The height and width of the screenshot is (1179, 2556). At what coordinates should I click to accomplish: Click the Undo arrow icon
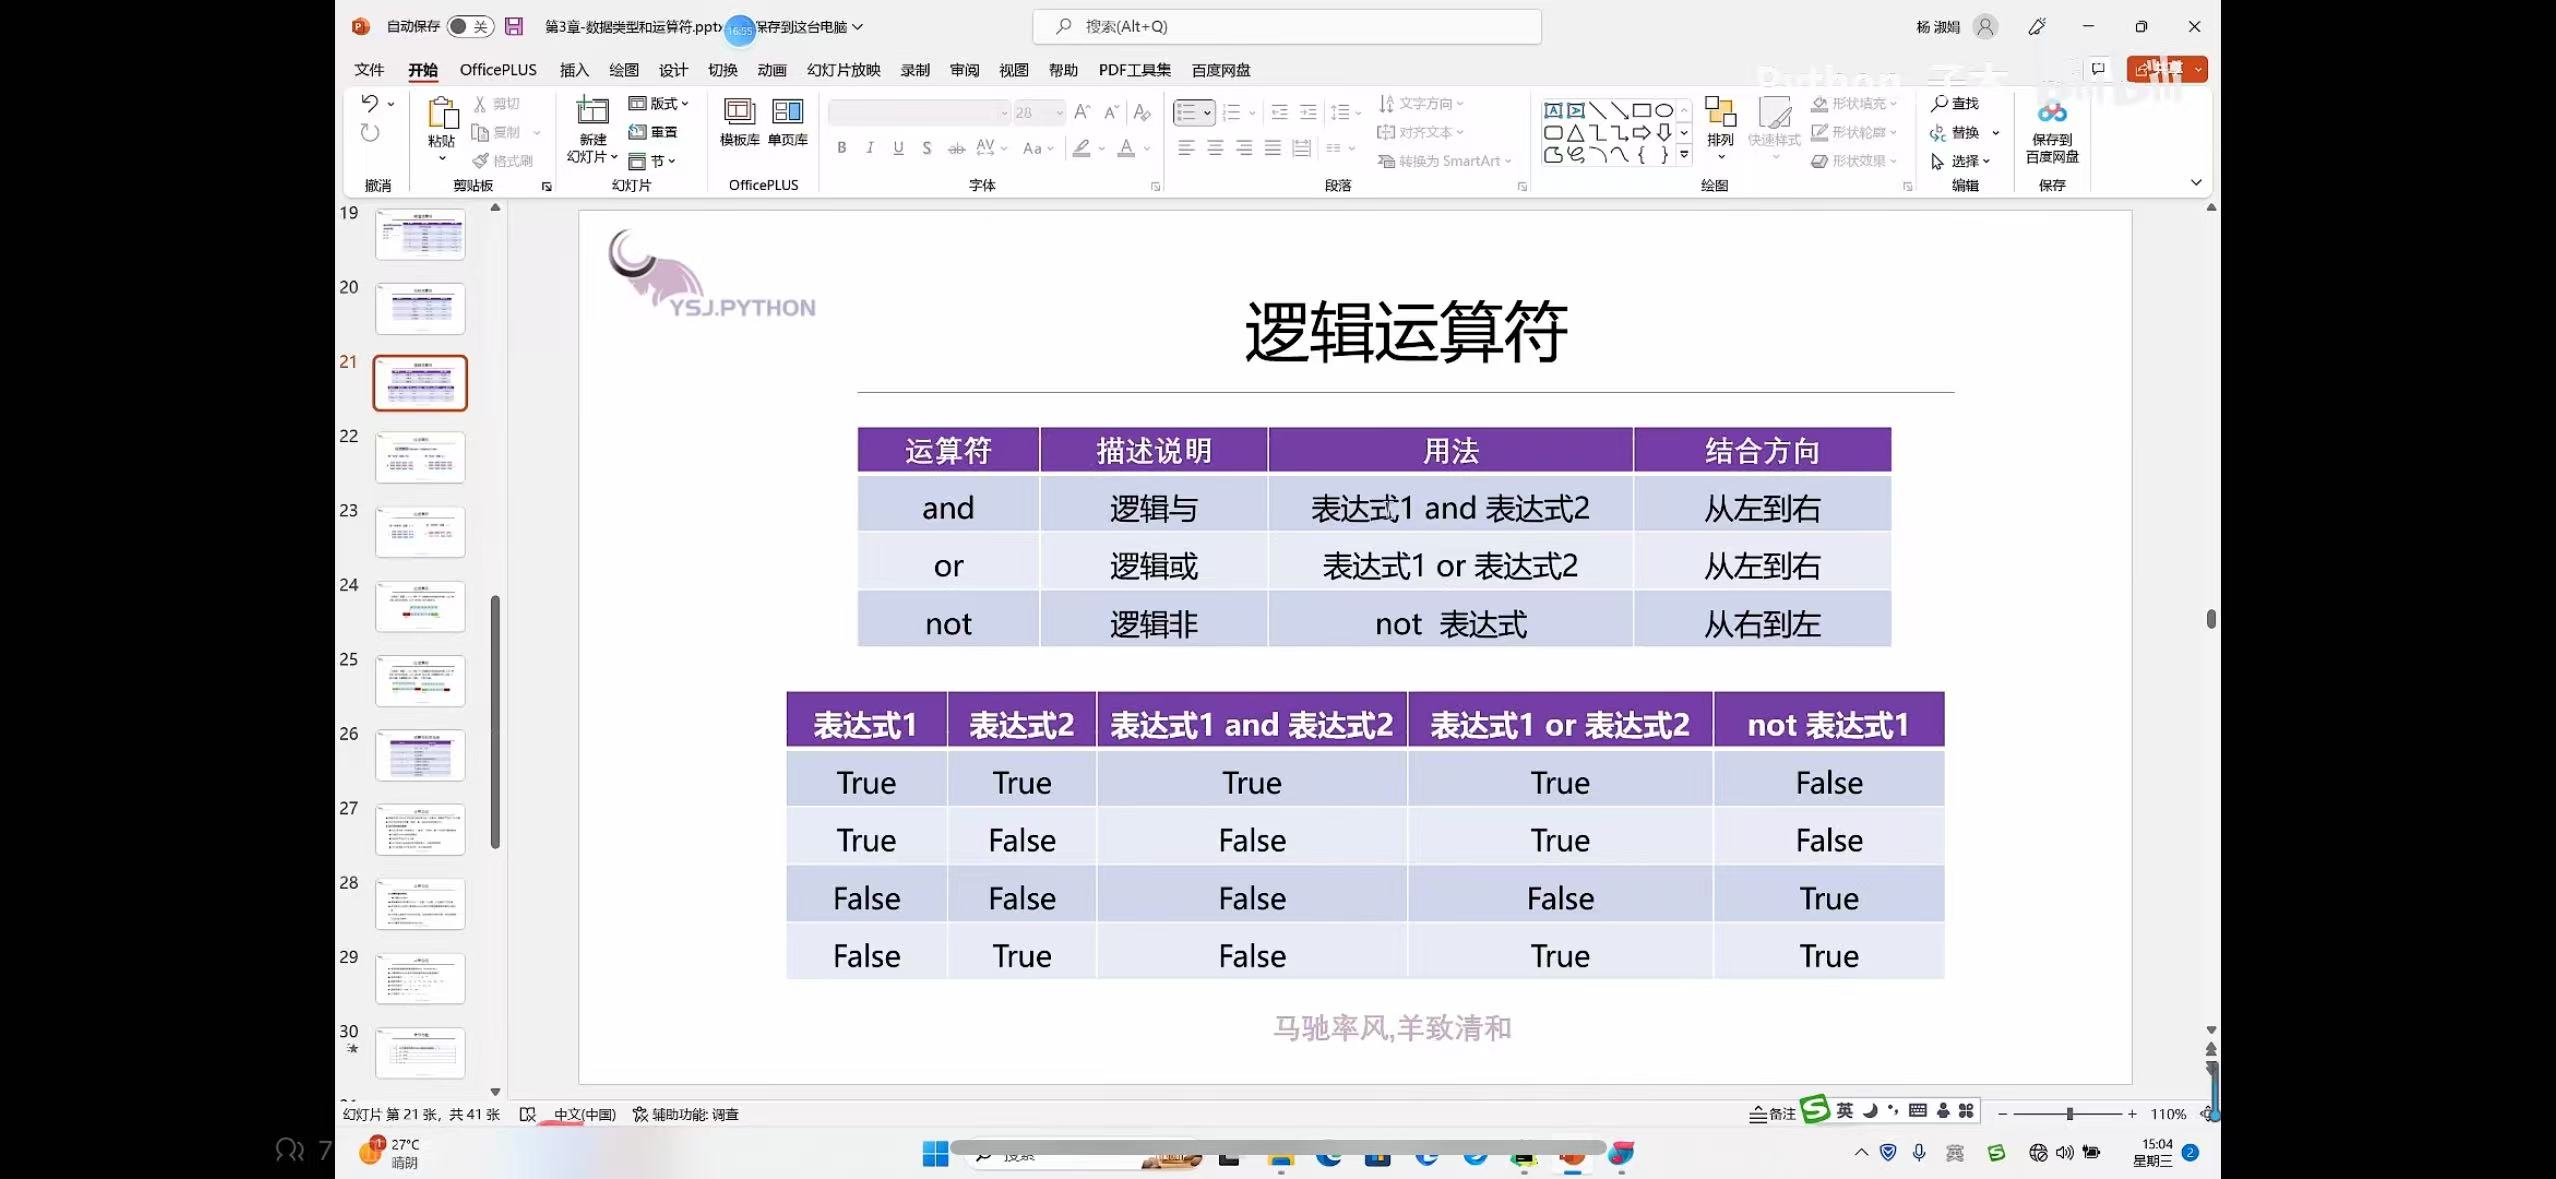coord(369,103)
